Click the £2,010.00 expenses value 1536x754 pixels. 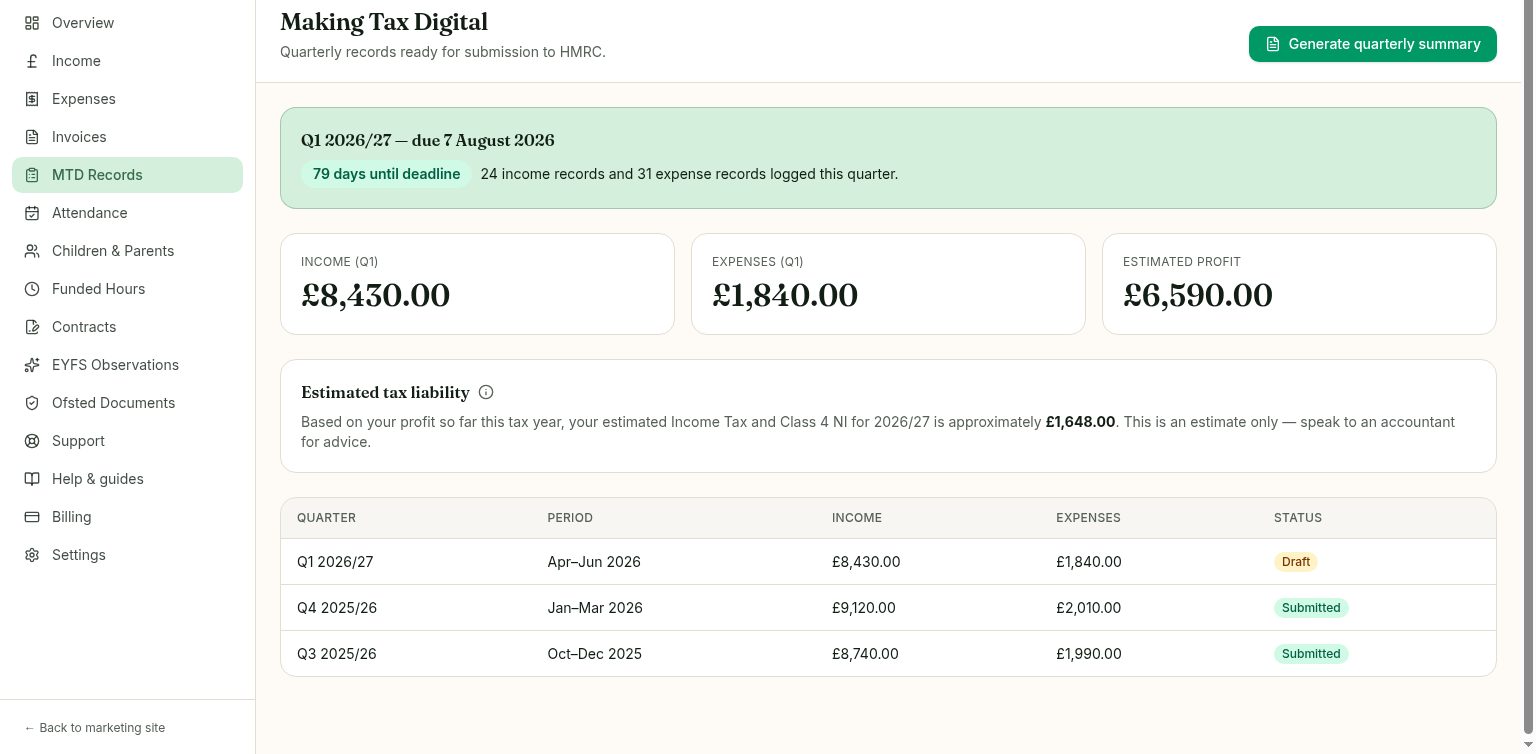(1089, 608)
